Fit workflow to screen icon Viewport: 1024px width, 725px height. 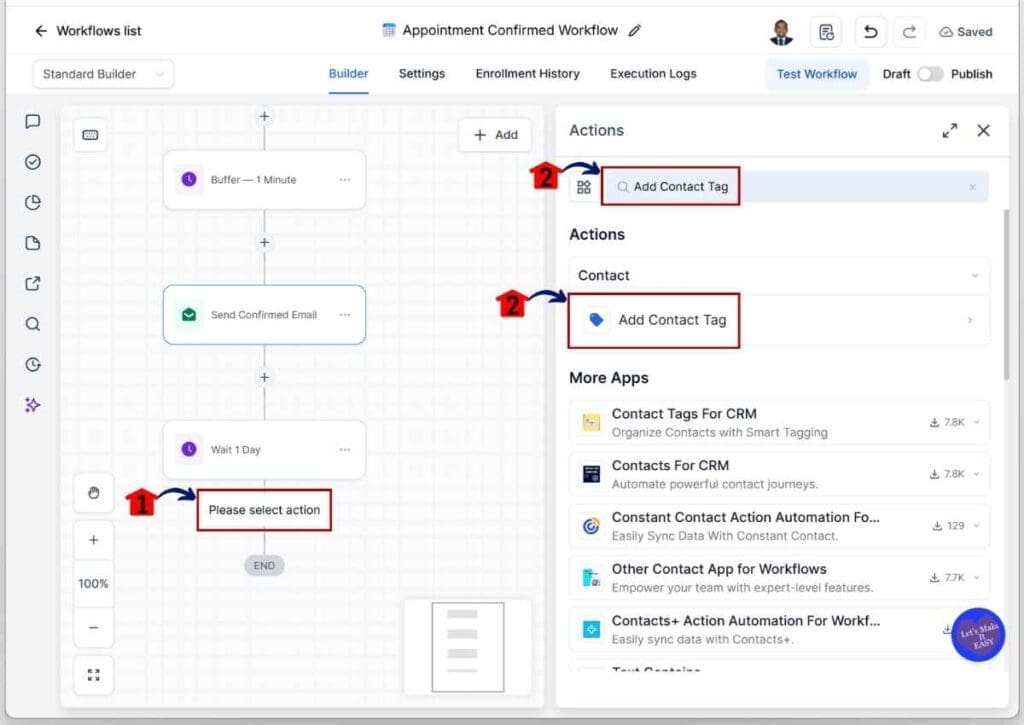pyautogui.click(x=93, y=675)
